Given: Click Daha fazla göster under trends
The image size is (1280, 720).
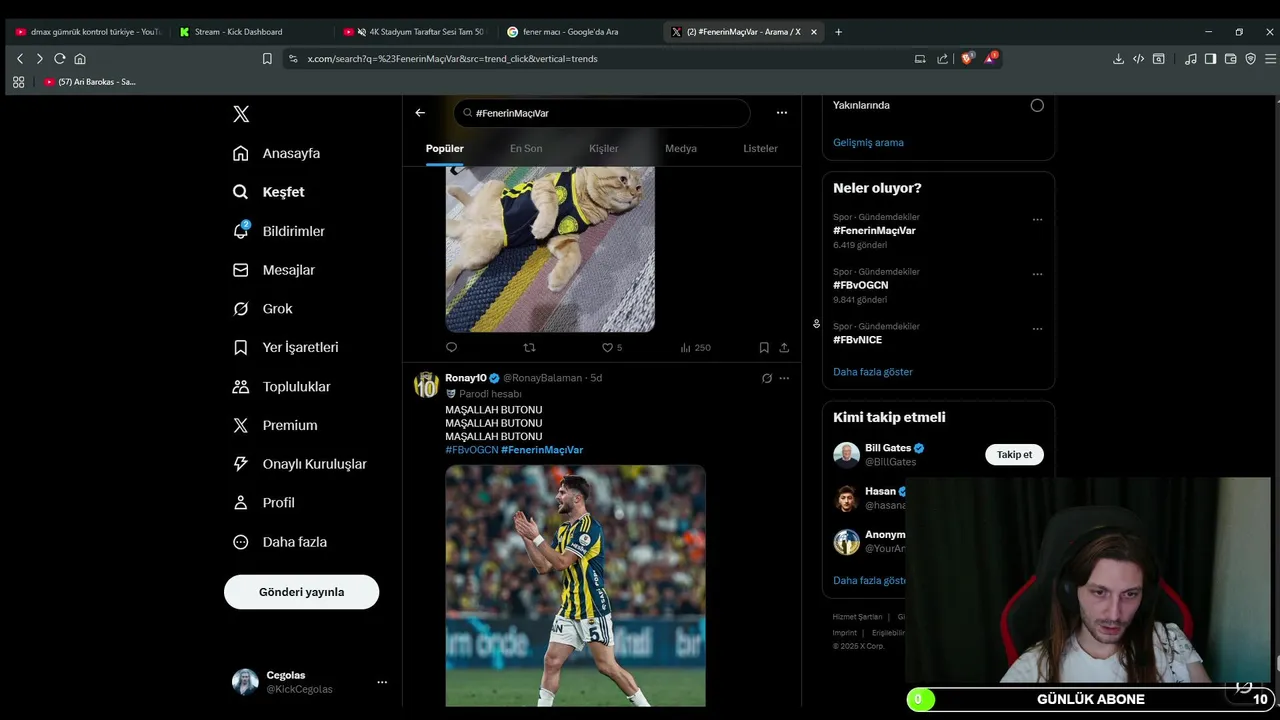Looking at the screenshot, I should coord(873,372).
